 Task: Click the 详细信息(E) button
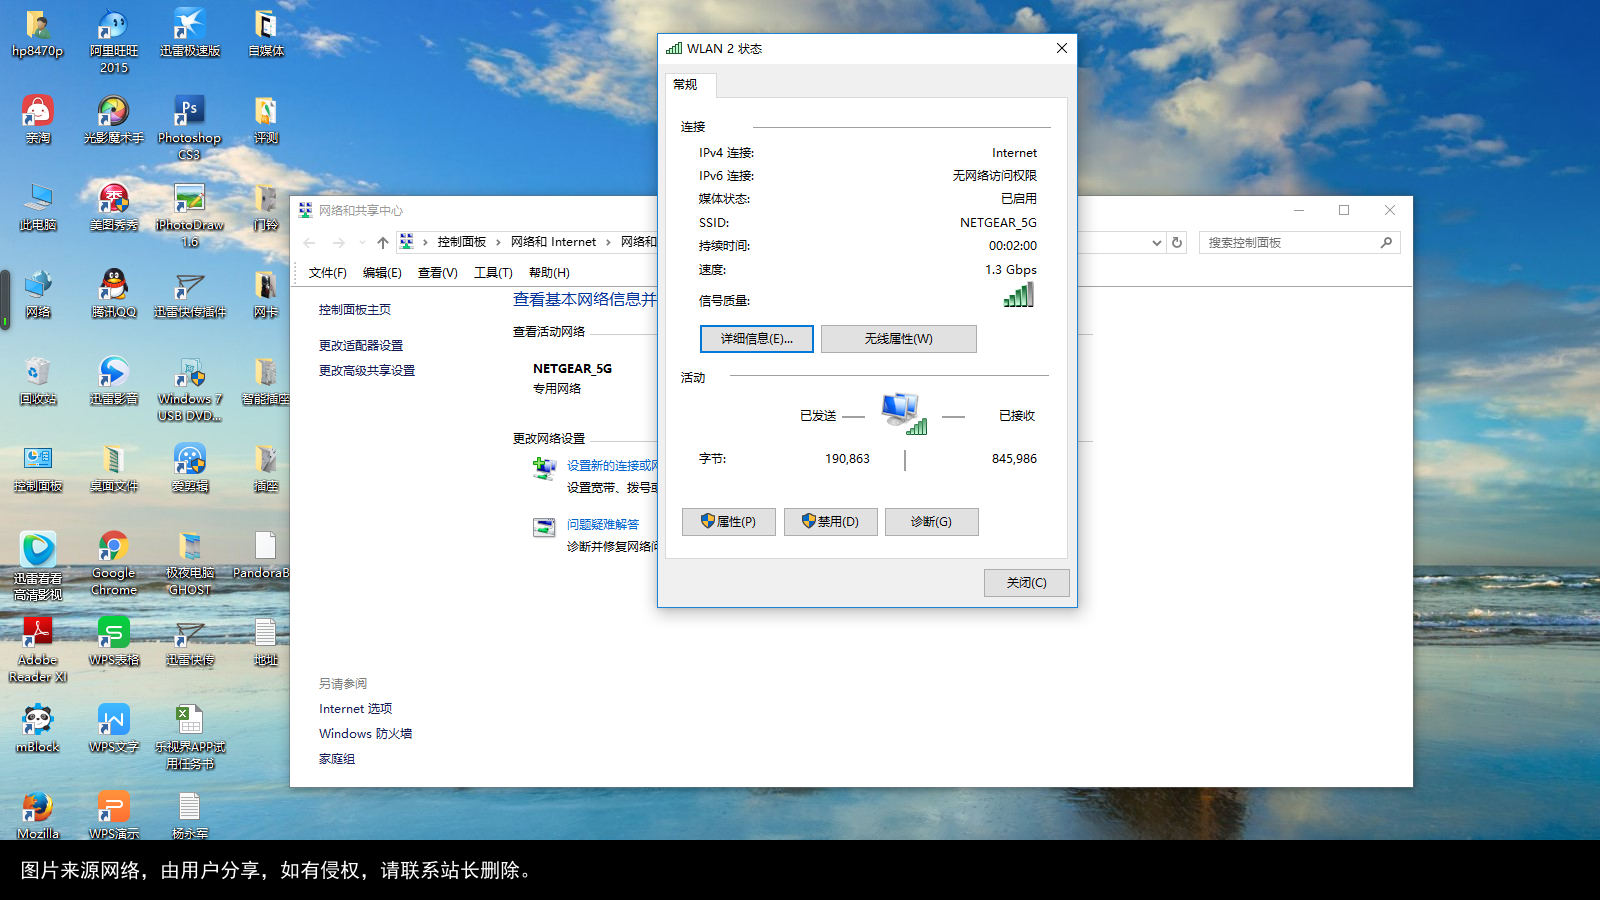point(756,339)
